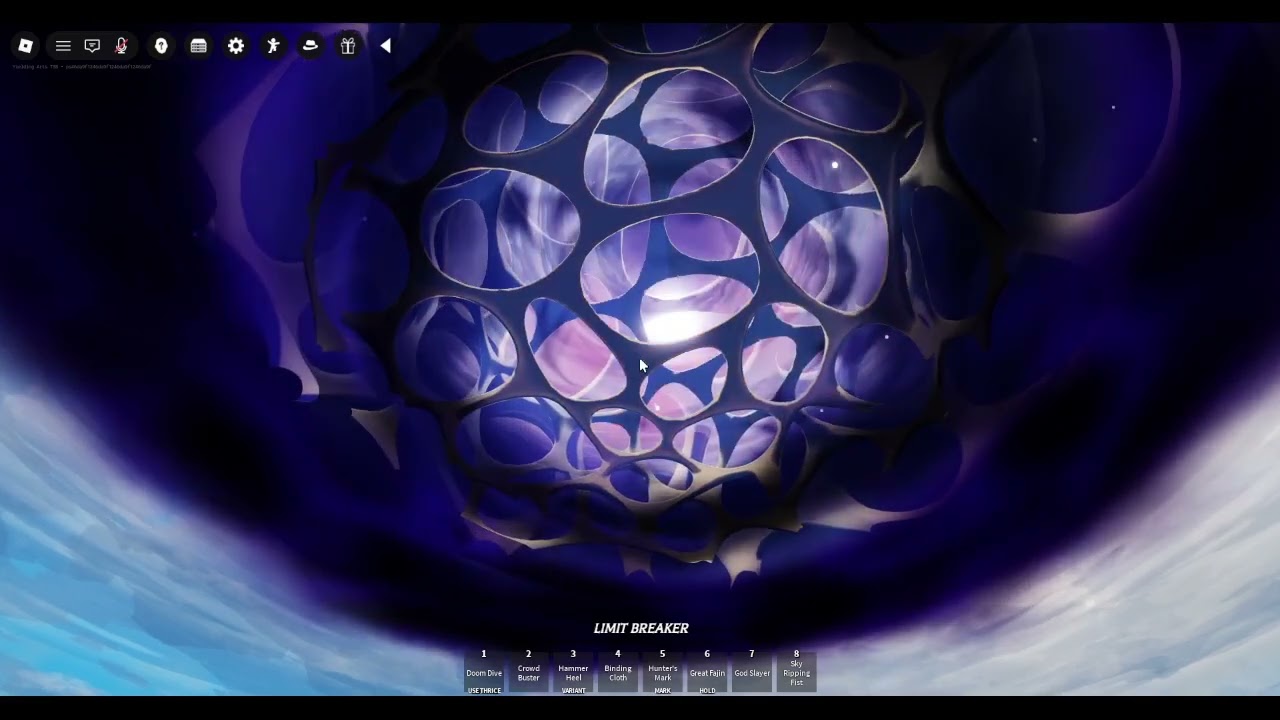Open the settings gear
Screen dimensions: 1280x720
pyautogui.click(x=236, y=46)
